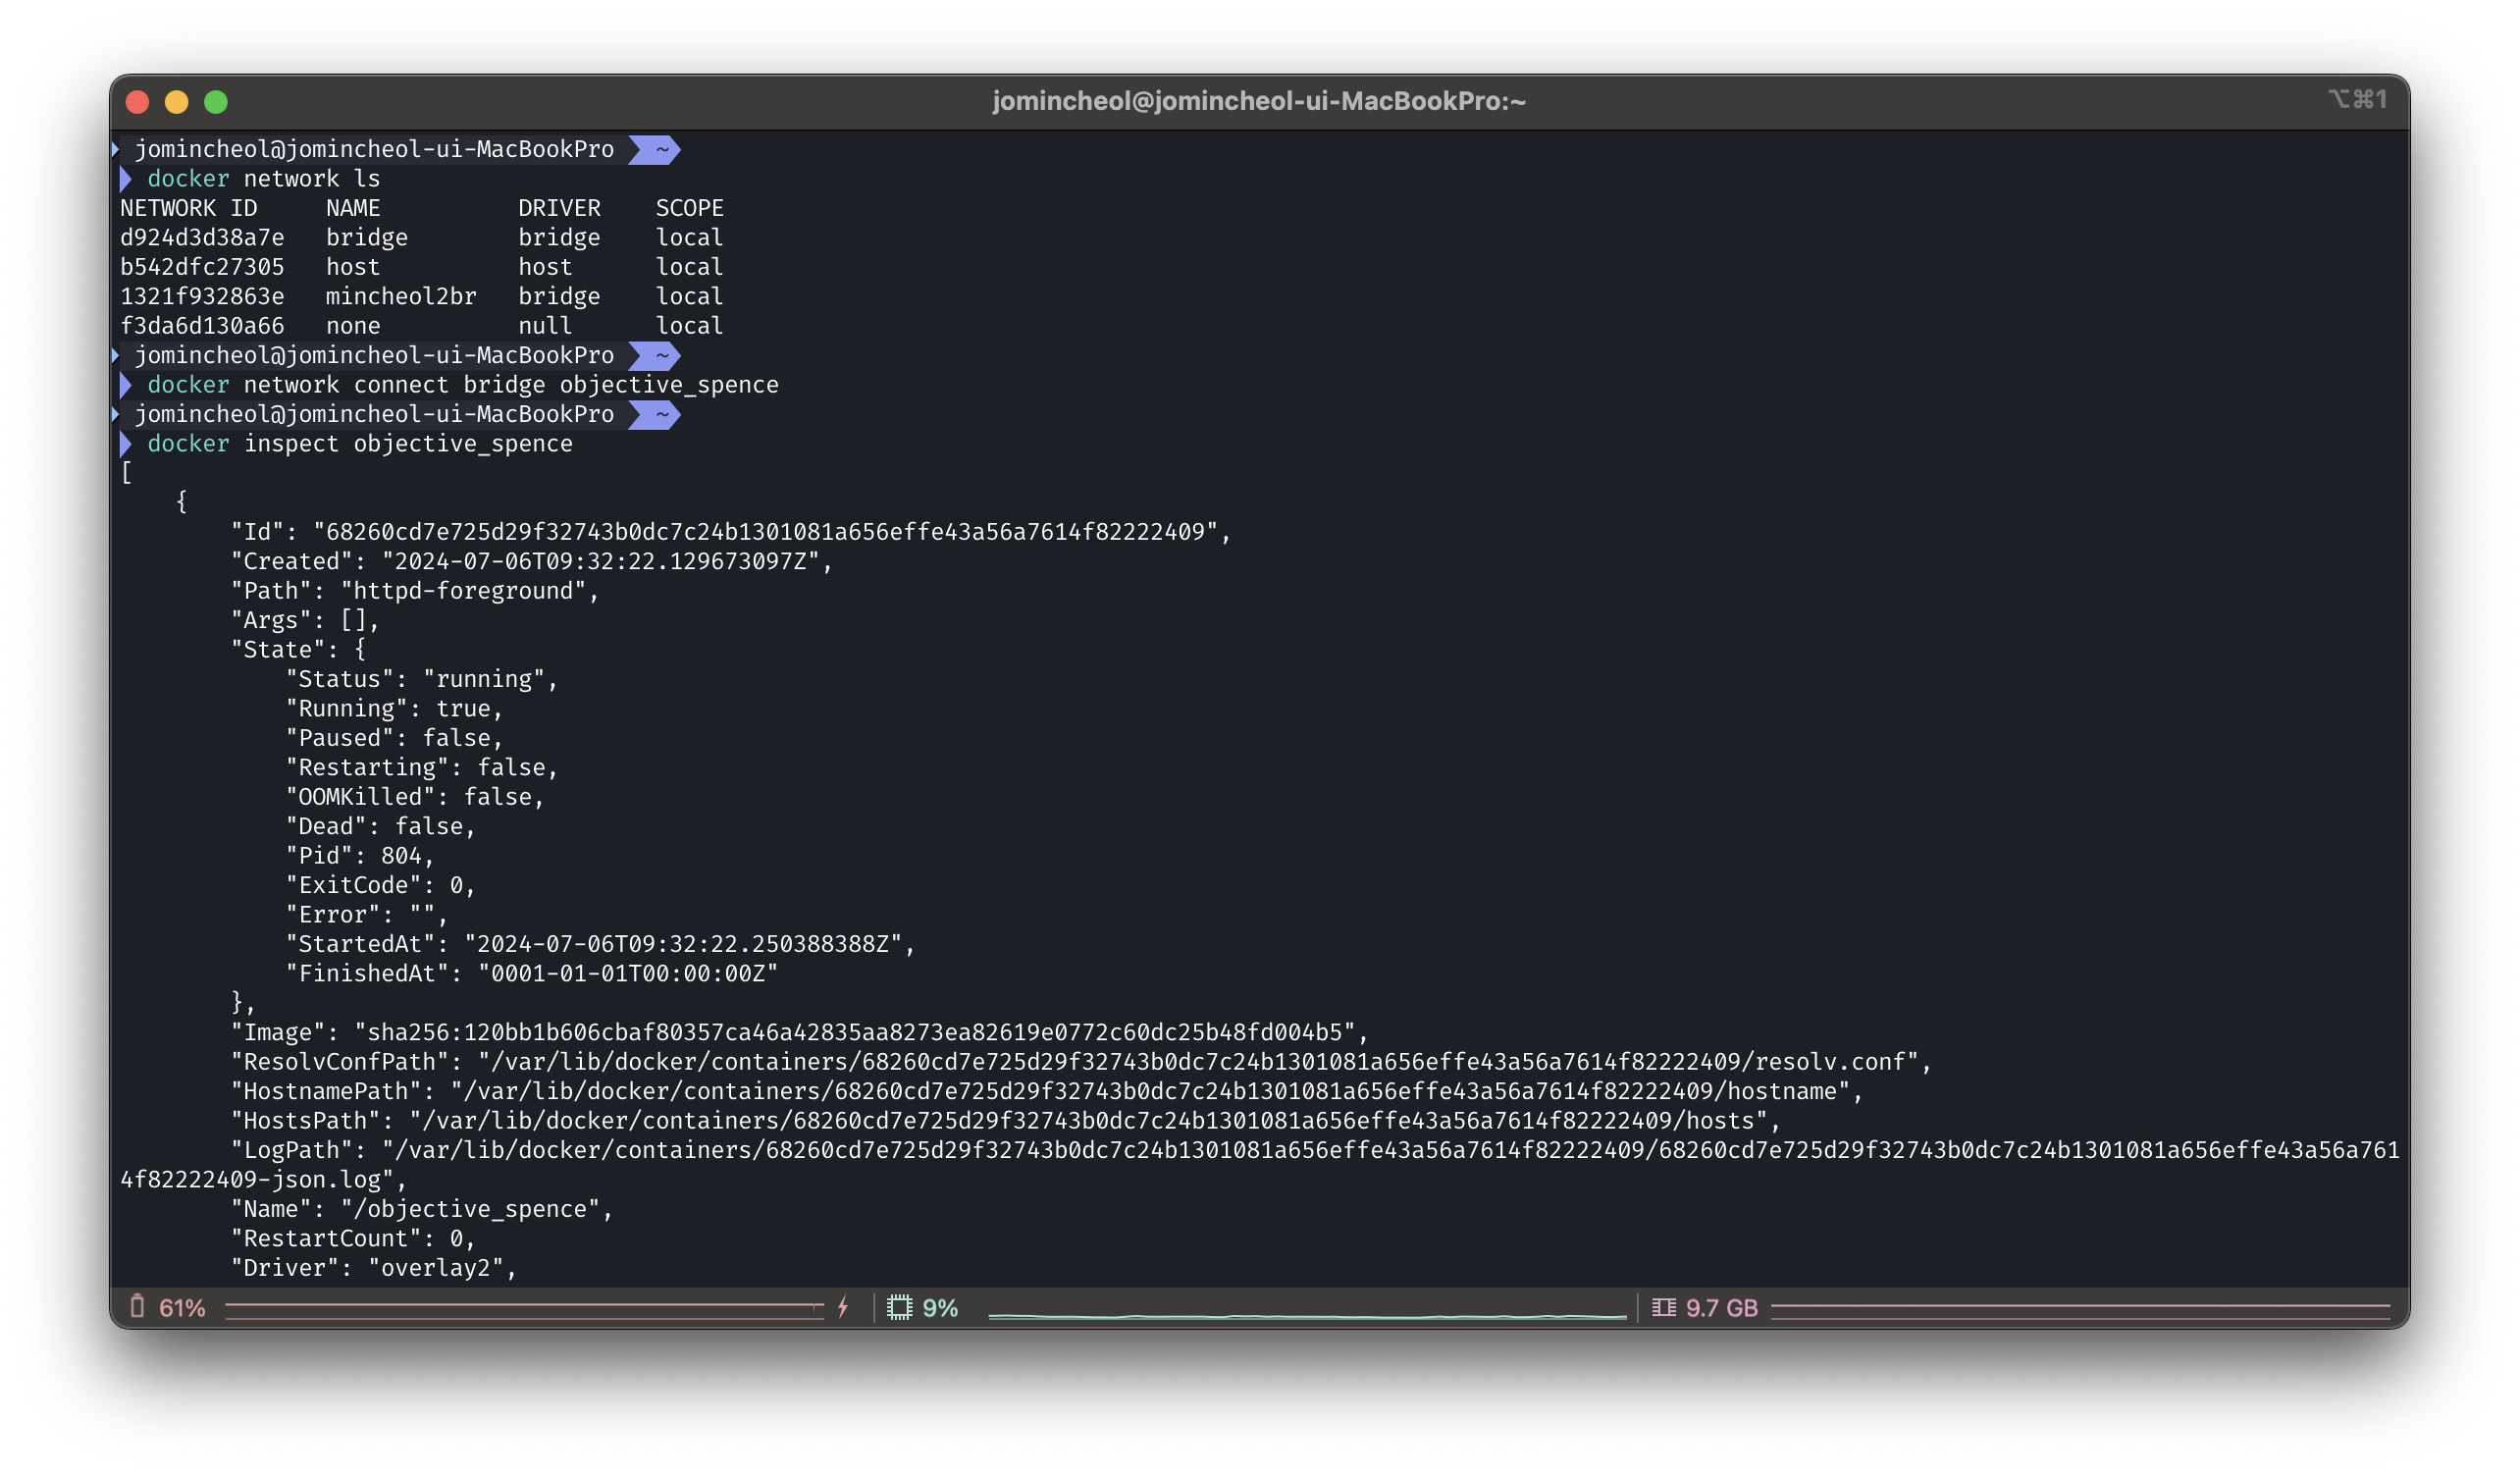Click the window title jomincheol@jomincheol-ui-MacBookPro
This screenshot has width=2520, height=1474.
coord(1258,101)
